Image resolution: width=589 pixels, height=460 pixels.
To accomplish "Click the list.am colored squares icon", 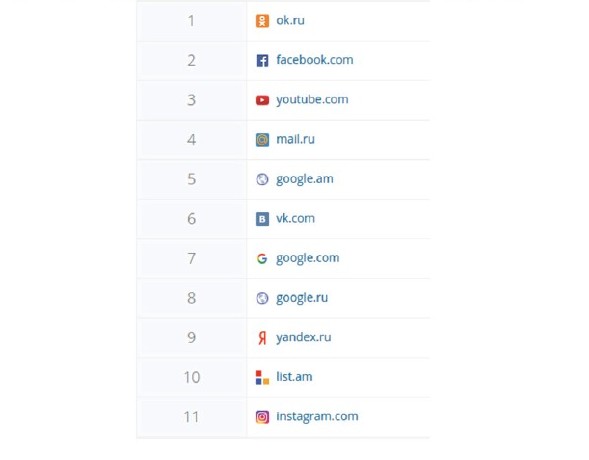I will click(x=262, y=377).
